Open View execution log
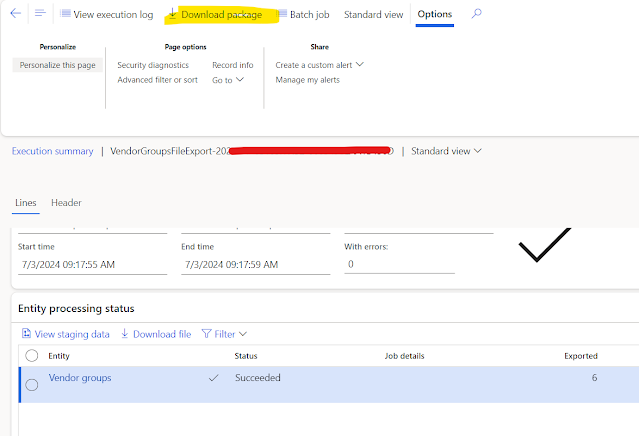Image resolution: width=639 pixels, height=436 pixels. (x=107, y=15)
